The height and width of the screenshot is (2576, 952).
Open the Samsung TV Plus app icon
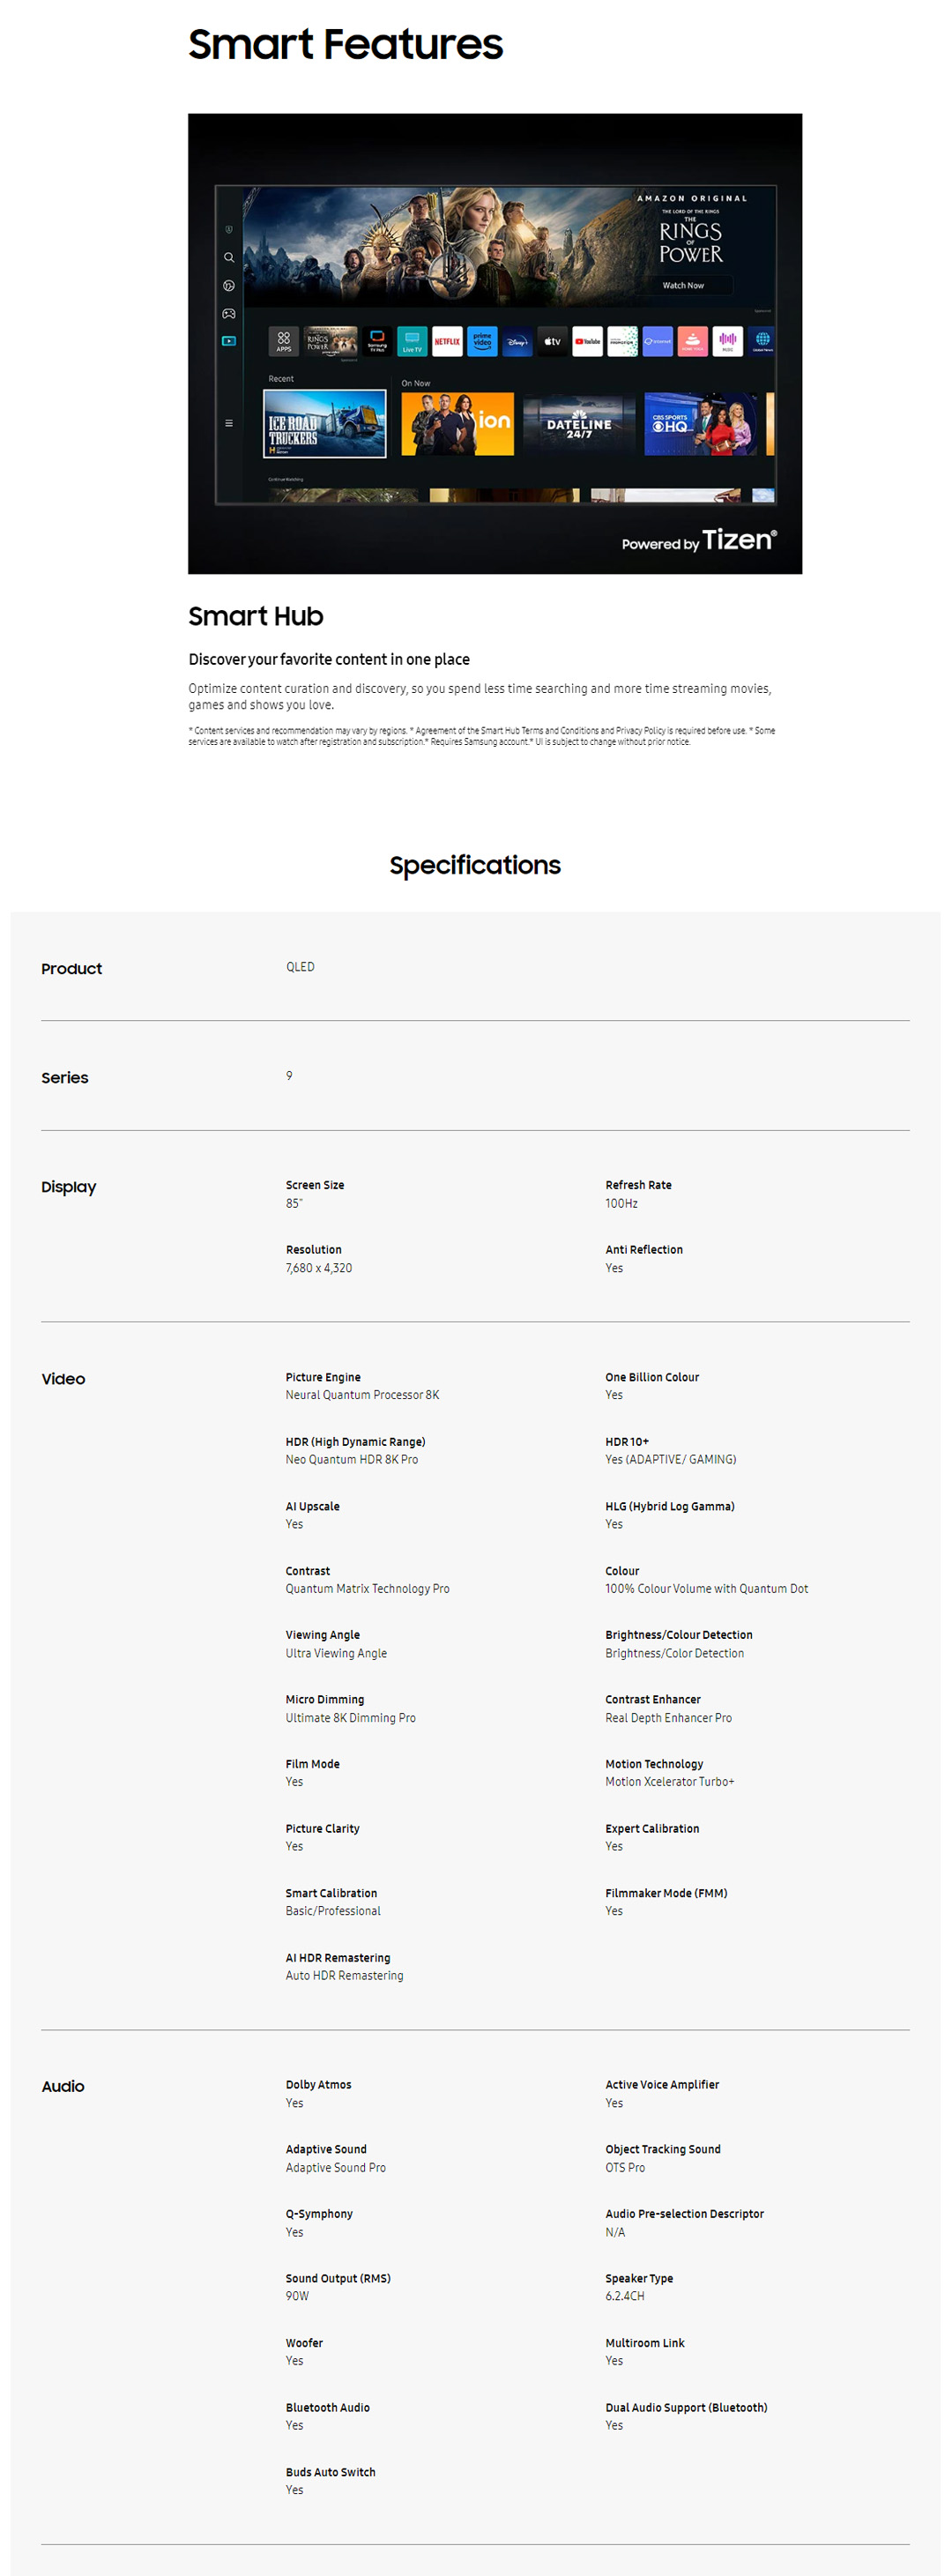pyautogui.click(x=377, y=341)
